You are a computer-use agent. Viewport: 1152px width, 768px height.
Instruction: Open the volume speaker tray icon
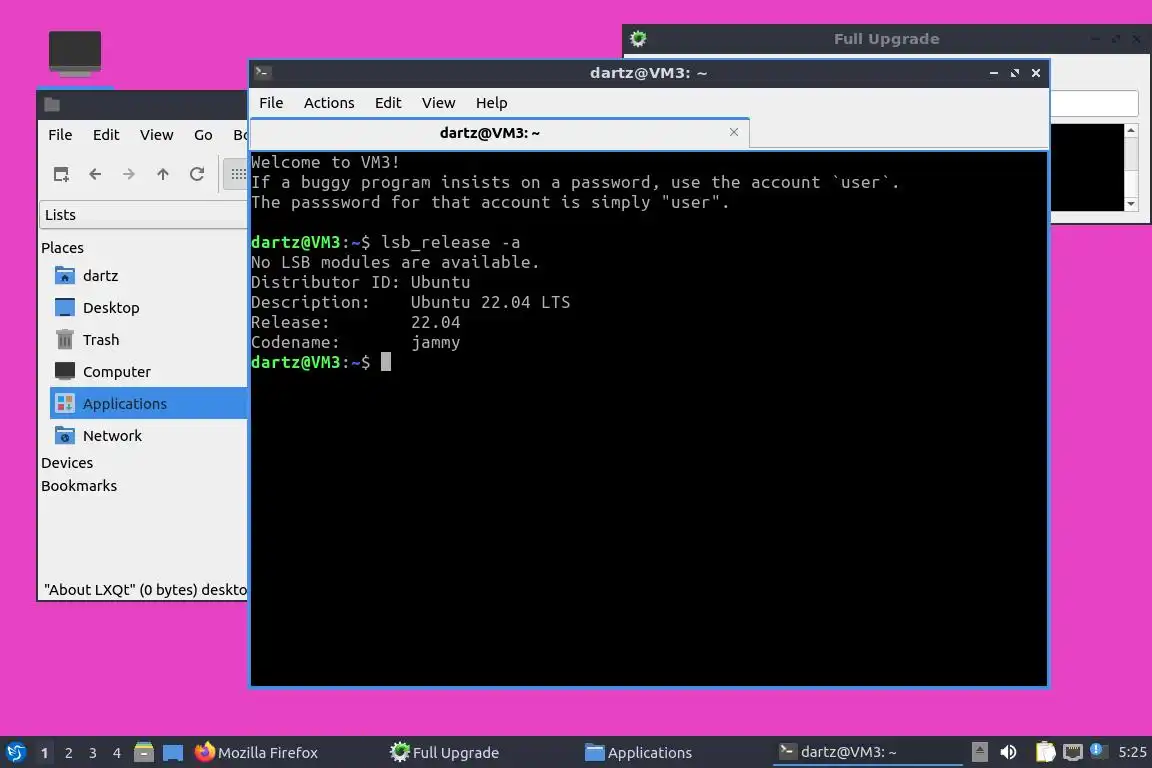click(1008, 752)
